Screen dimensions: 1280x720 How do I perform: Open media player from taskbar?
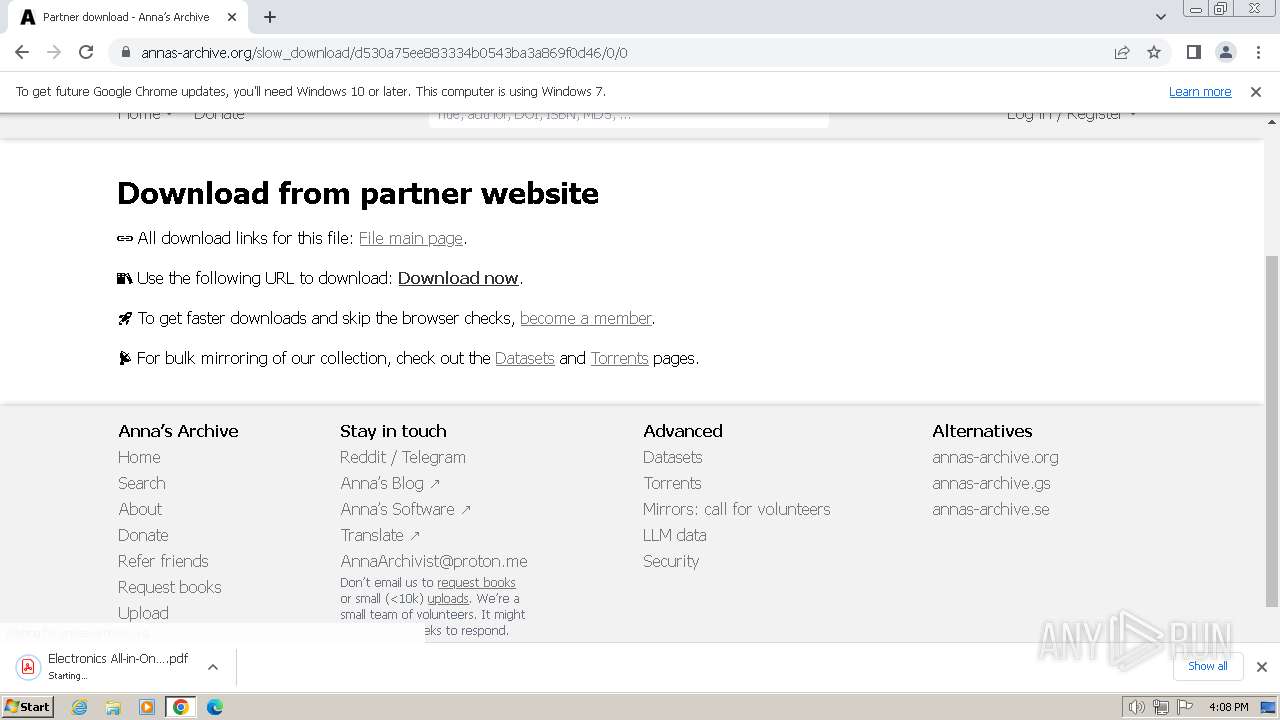(x=147, y=707)
